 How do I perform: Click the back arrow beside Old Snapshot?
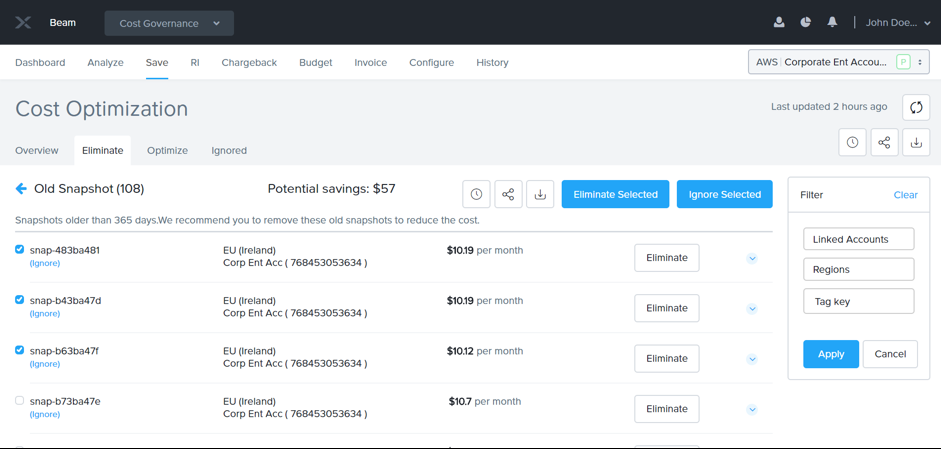coord(21,189)
